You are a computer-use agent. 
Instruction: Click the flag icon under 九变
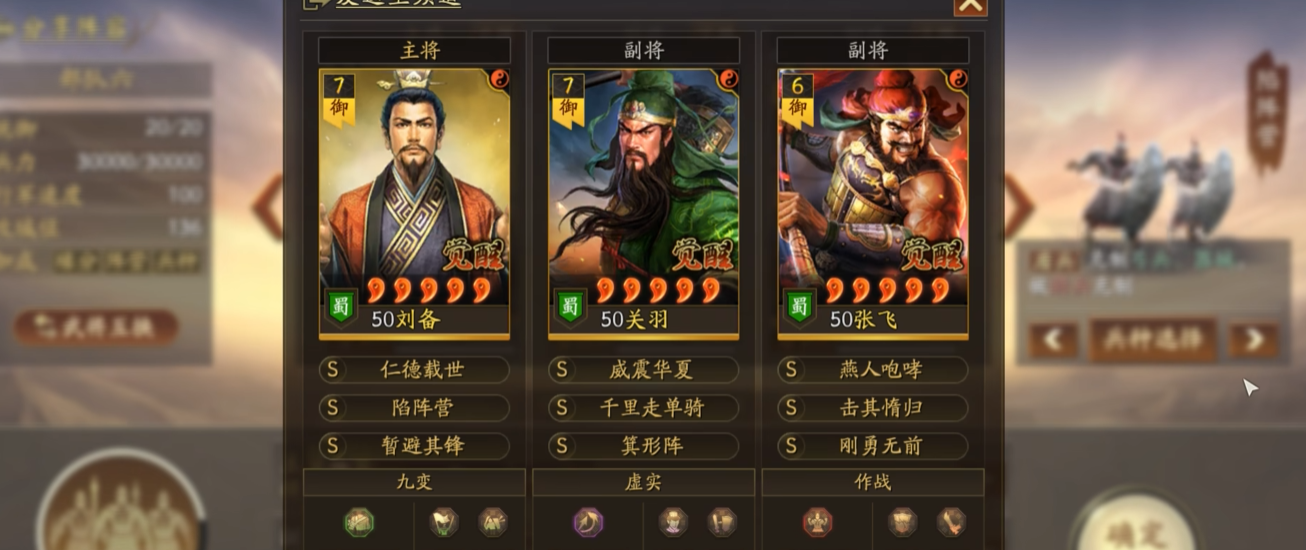(x=443, y=521)
